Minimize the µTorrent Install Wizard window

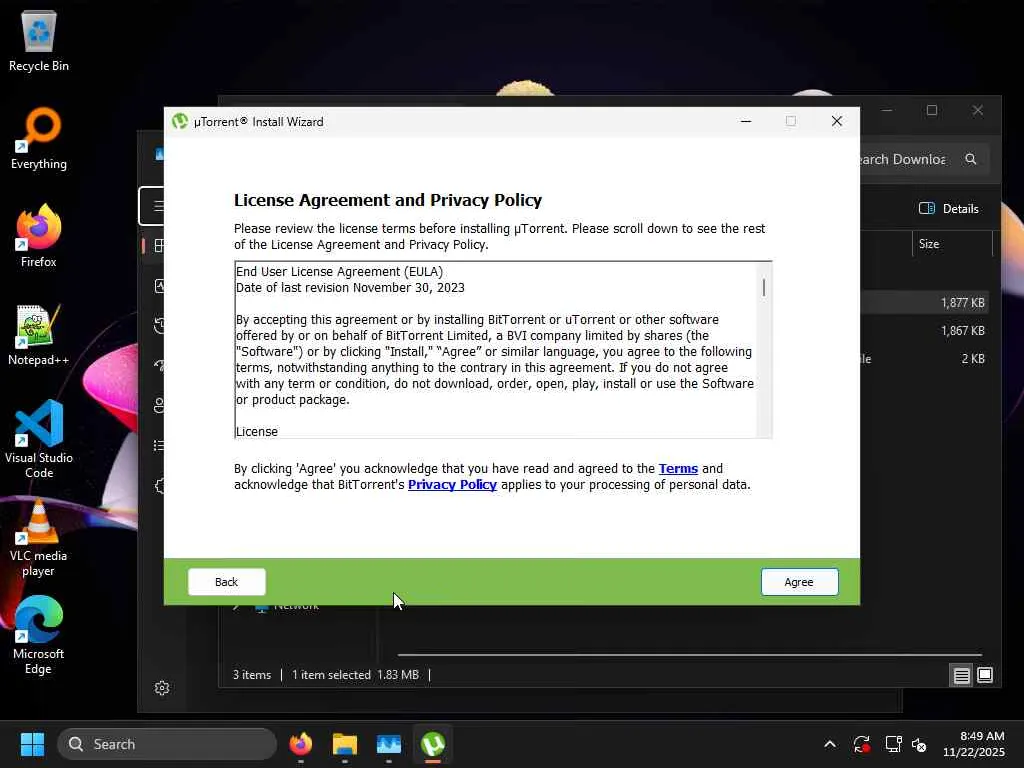coord(746,121)
